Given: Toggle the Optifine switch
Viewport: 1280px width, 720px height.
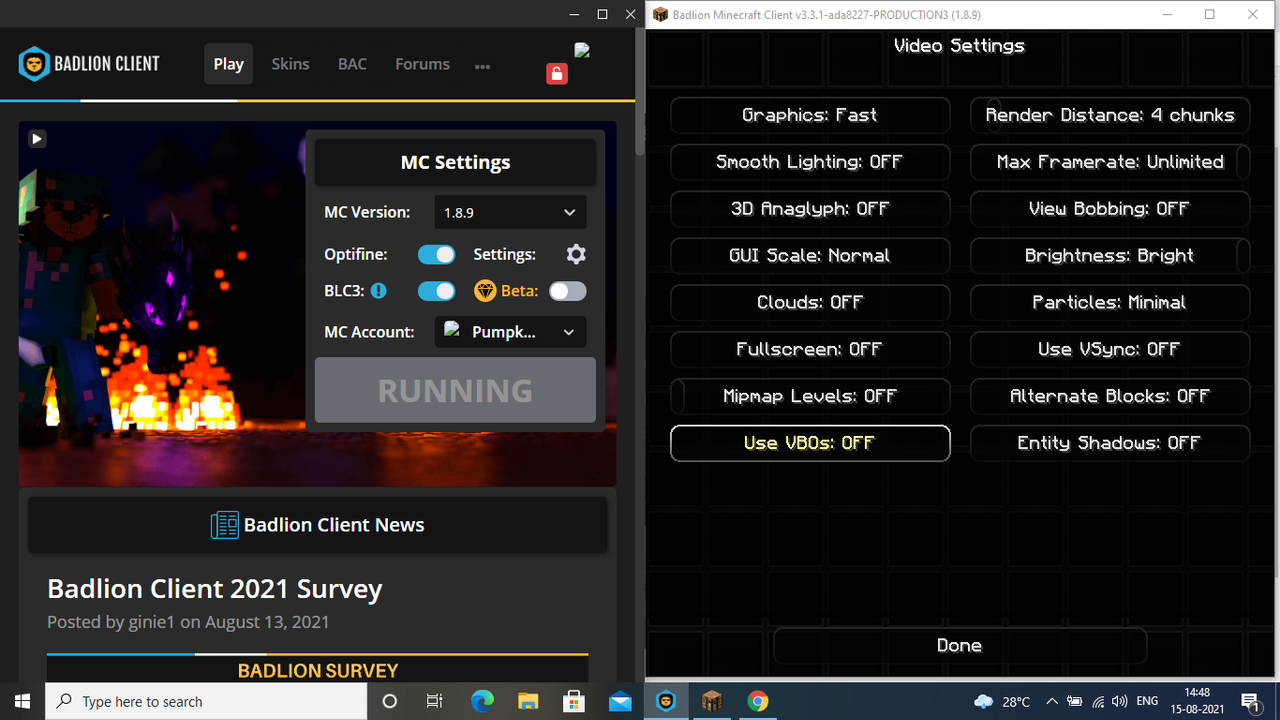Looking at the screenshot, I should click(436, 254).
